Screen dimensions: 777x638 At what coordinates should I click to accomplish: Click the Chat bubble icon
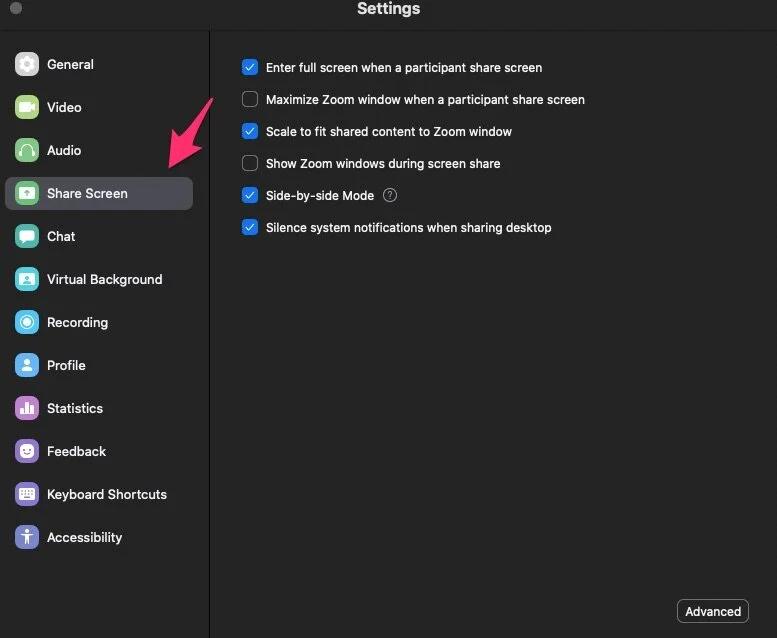[x=27, y=236]
